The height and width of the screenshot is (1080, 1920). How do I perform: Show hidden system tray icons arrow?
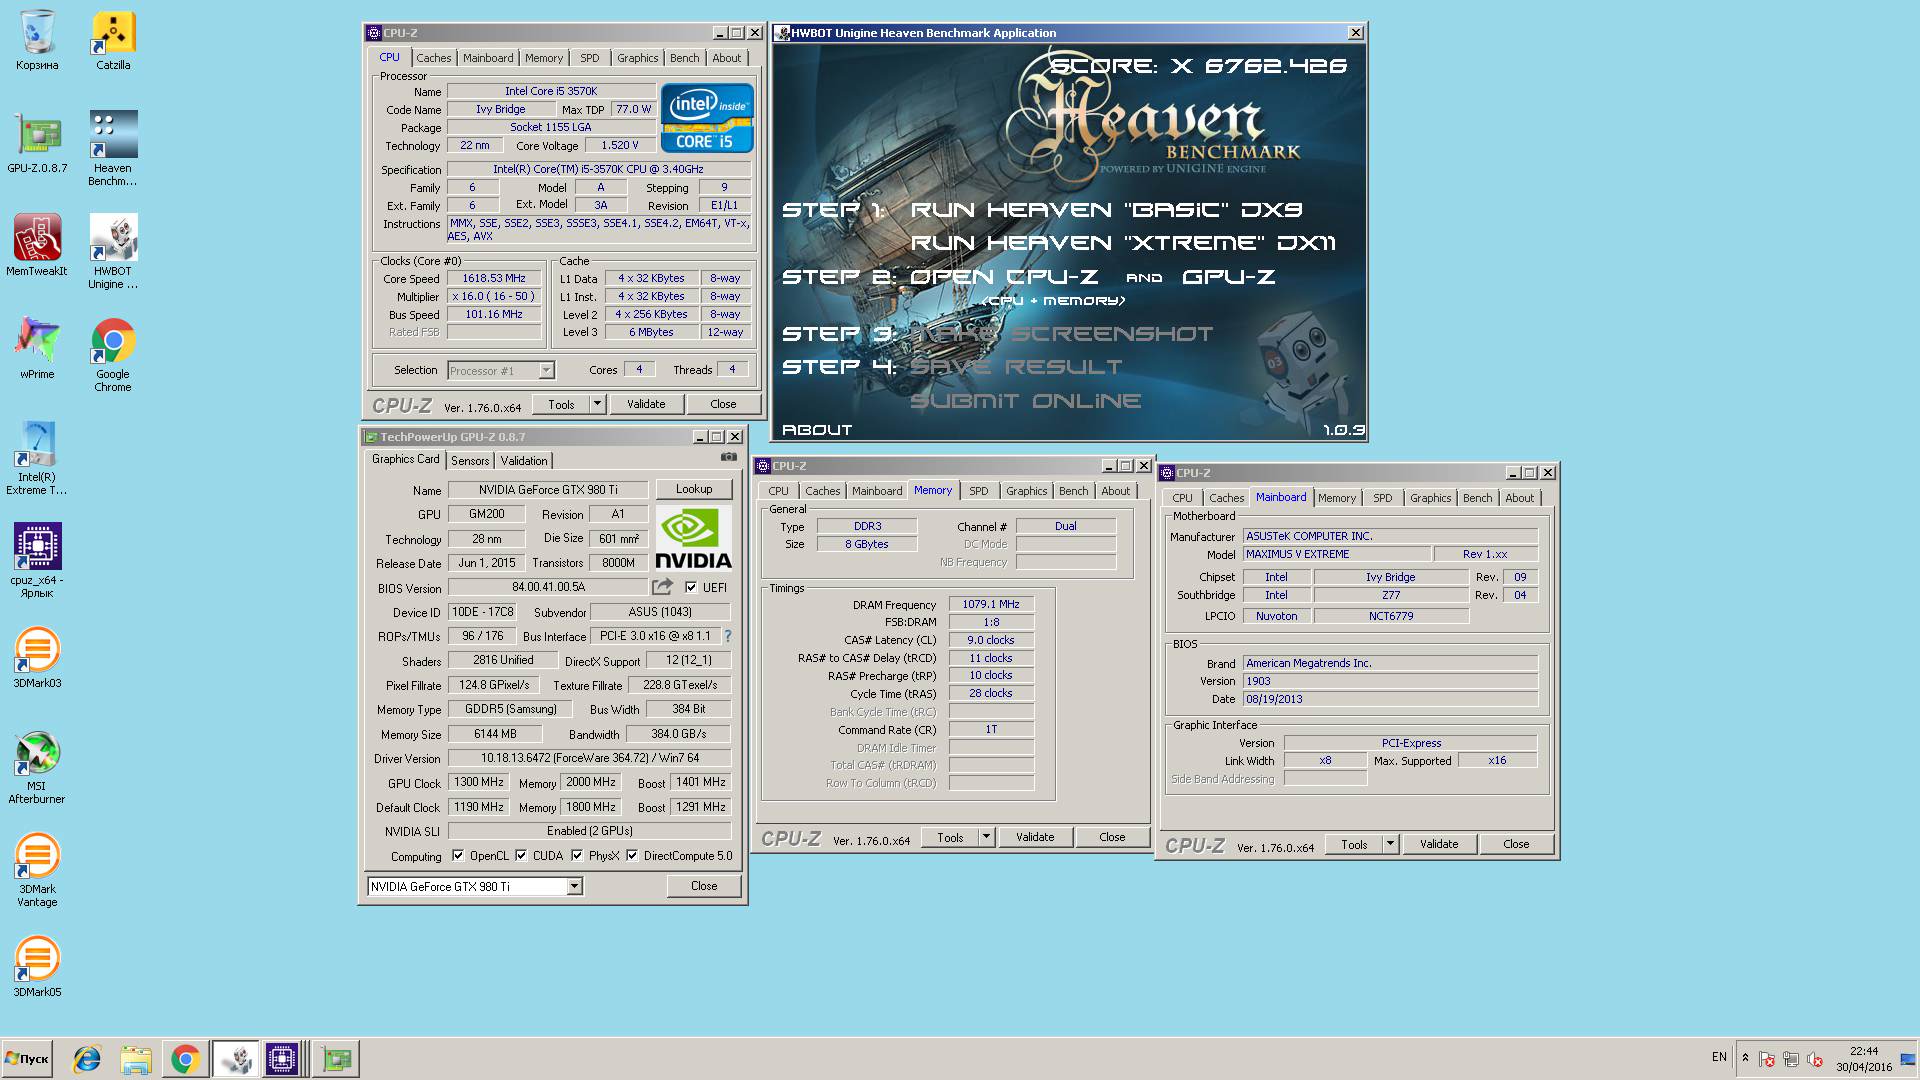1745,1058
